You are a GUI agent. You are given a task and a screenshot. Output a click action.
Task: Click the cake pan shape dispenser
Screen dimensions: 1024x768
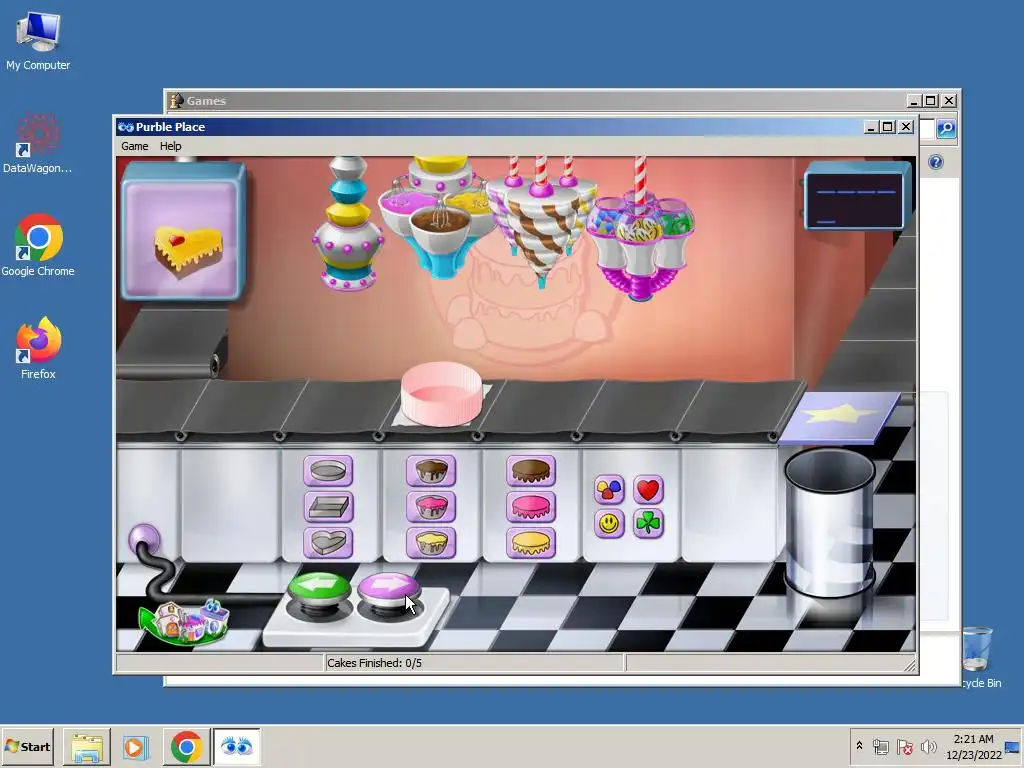pos(348,223)
